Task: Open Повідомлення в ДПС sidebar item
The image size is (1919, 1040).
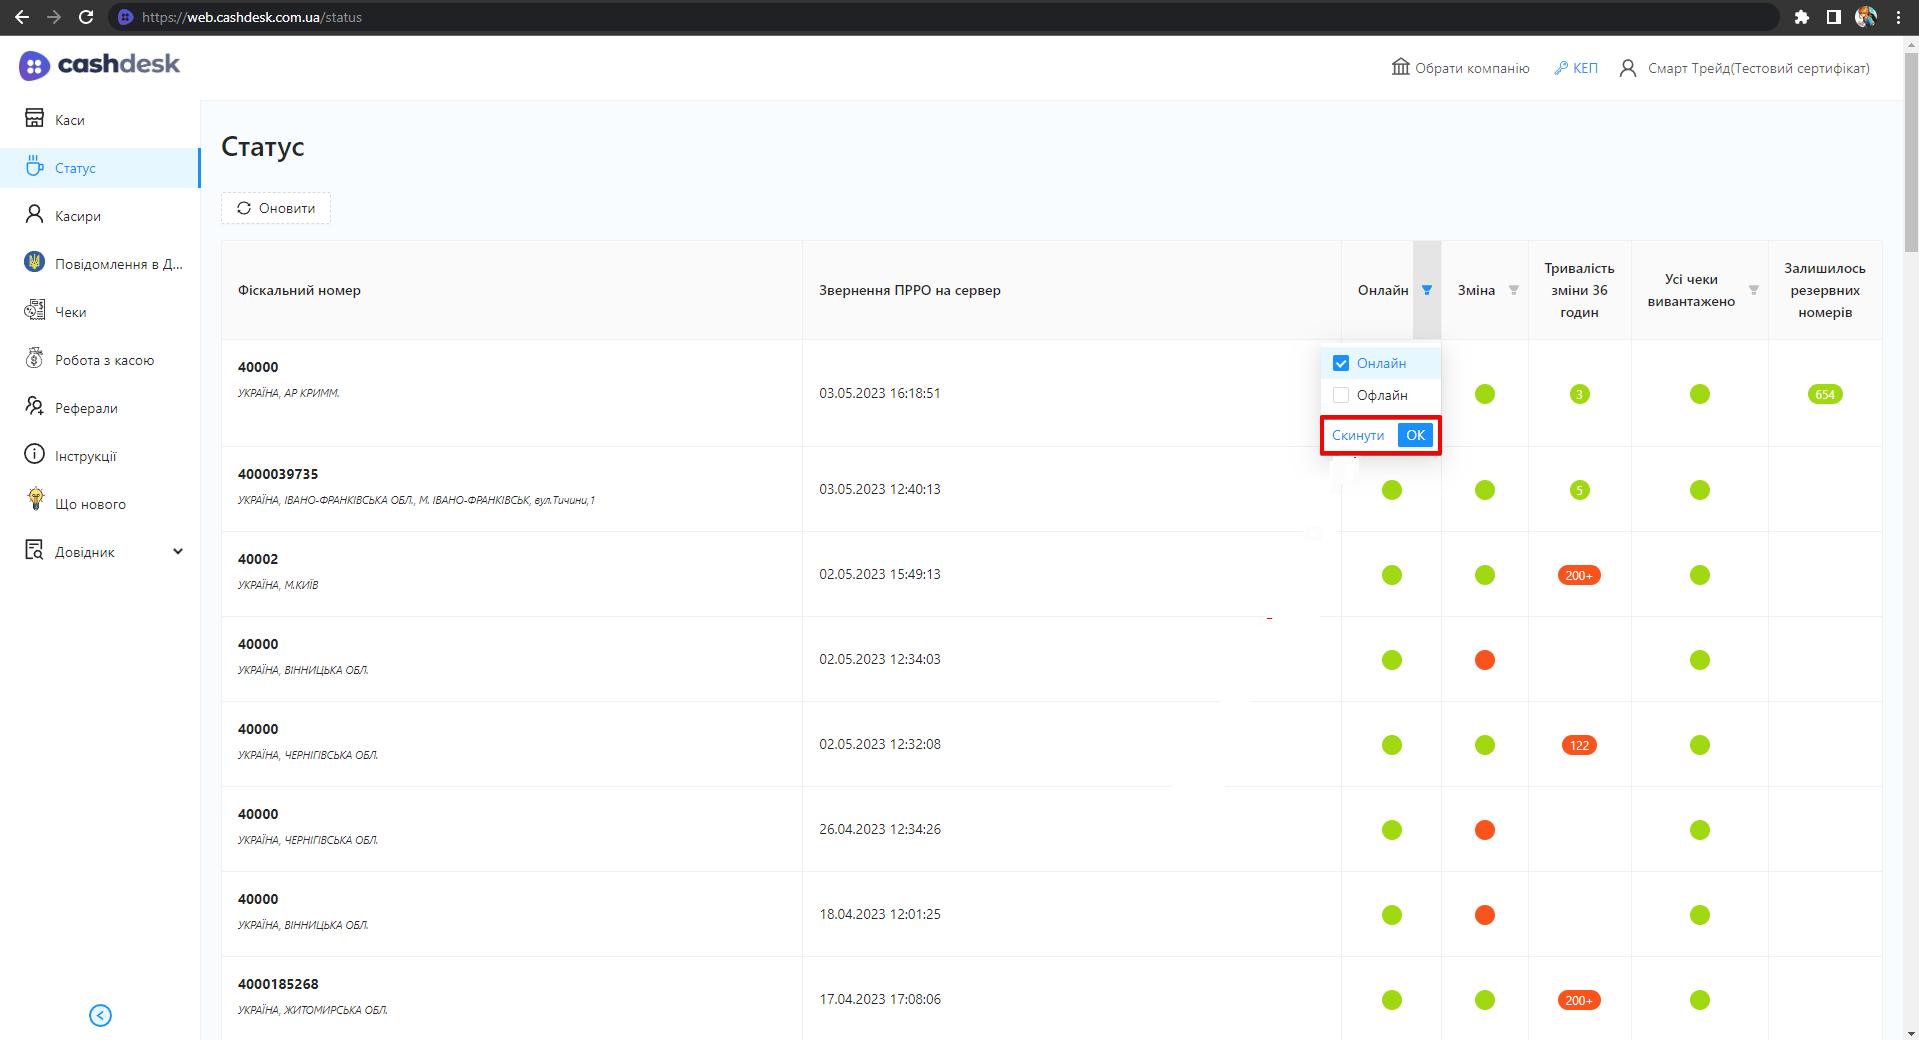Action: tap(118, 264)
